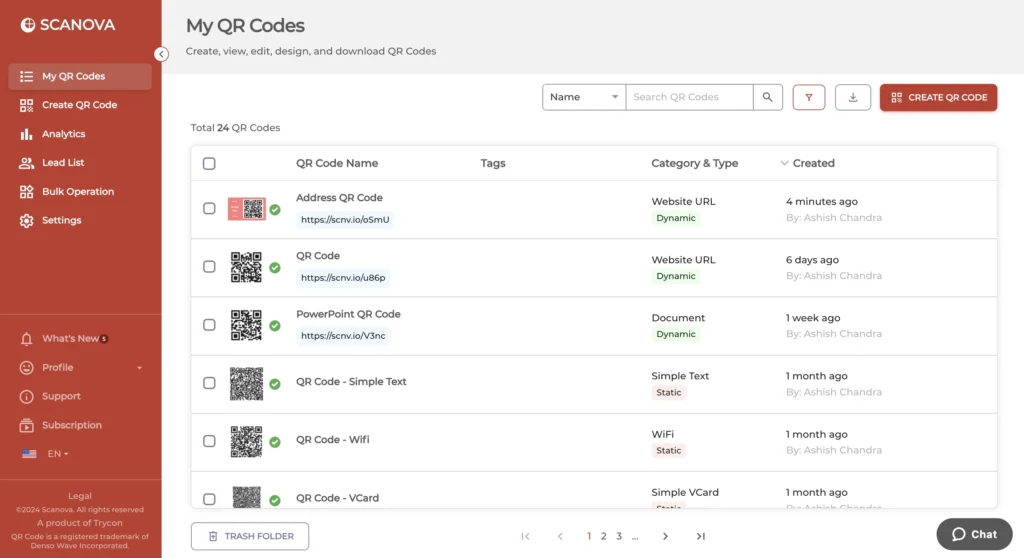Go to next page arrow
The width and height of the screenshot is (1024, 558).
[x=665, y=536]
